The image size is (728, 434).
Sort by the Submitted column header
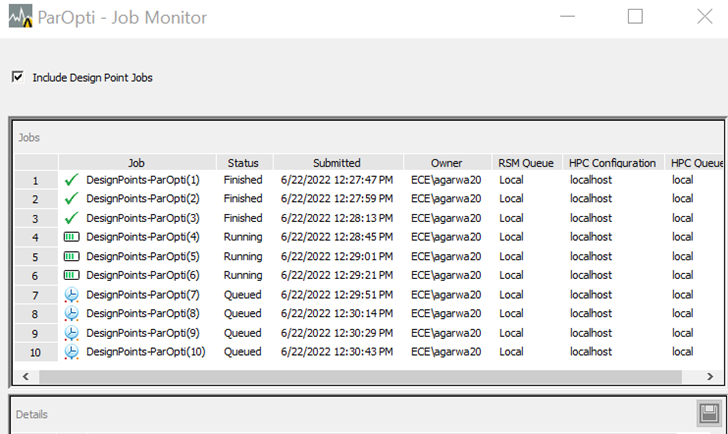[x=338, y=163]
